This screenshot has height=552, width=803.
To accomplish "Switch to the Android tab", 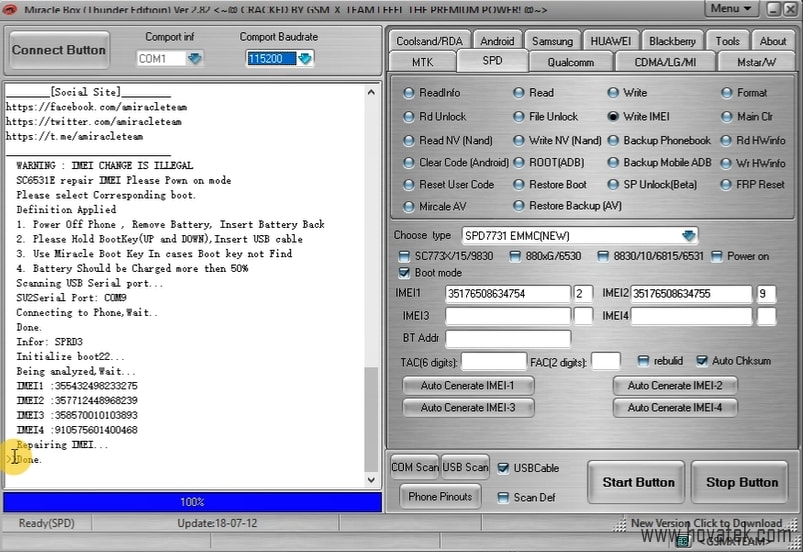I will 497,41.
